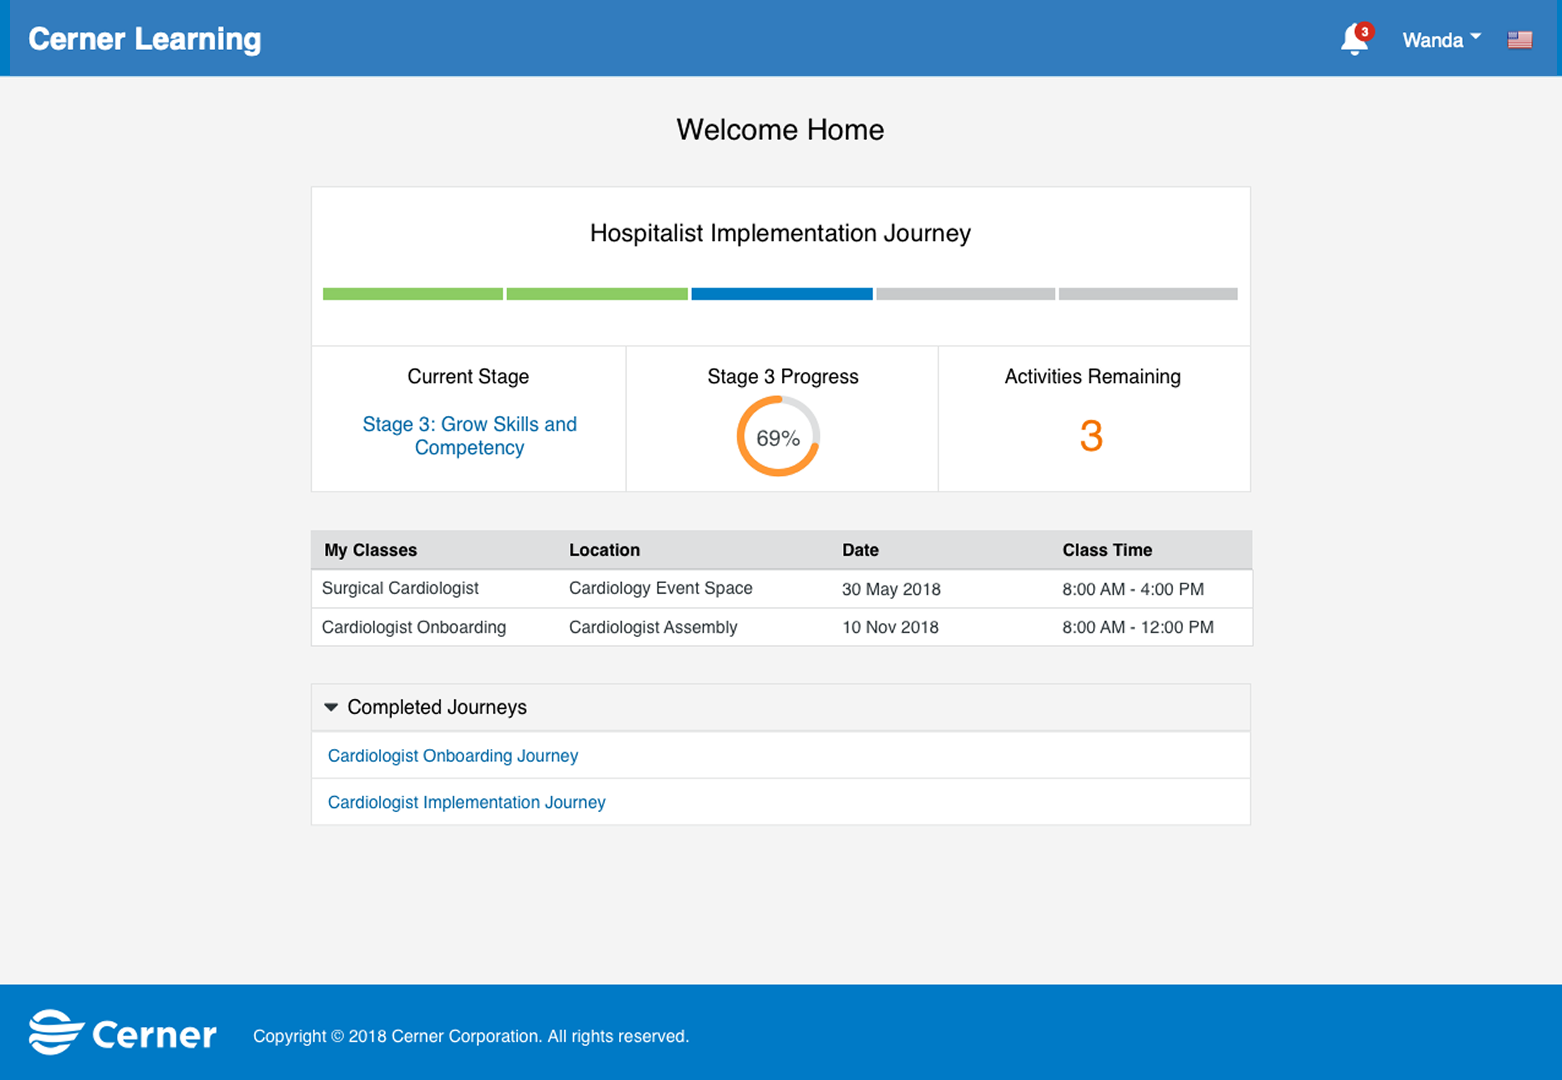Click the Activities Remaining label
1562x1080 pixels.
click(x=1093, y=377)
